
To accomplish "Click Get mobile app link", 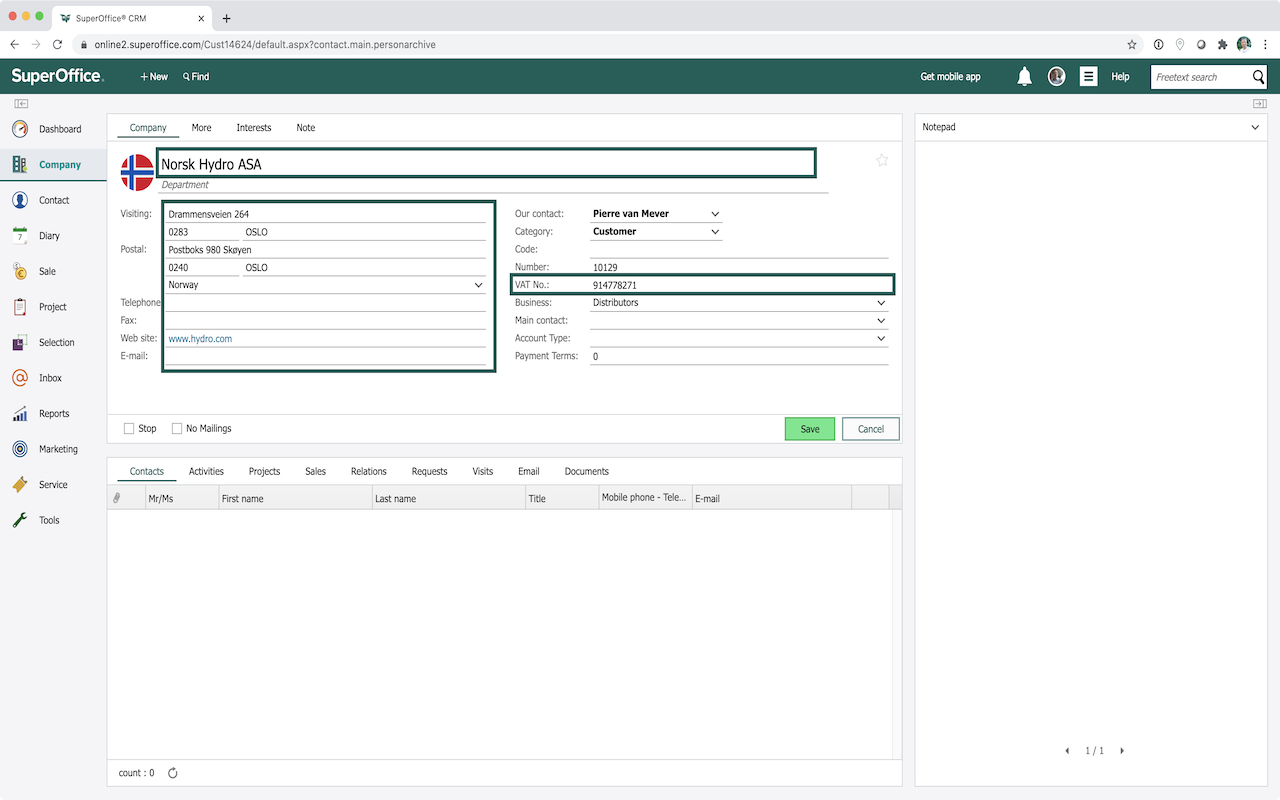I will tap(950, 77).
